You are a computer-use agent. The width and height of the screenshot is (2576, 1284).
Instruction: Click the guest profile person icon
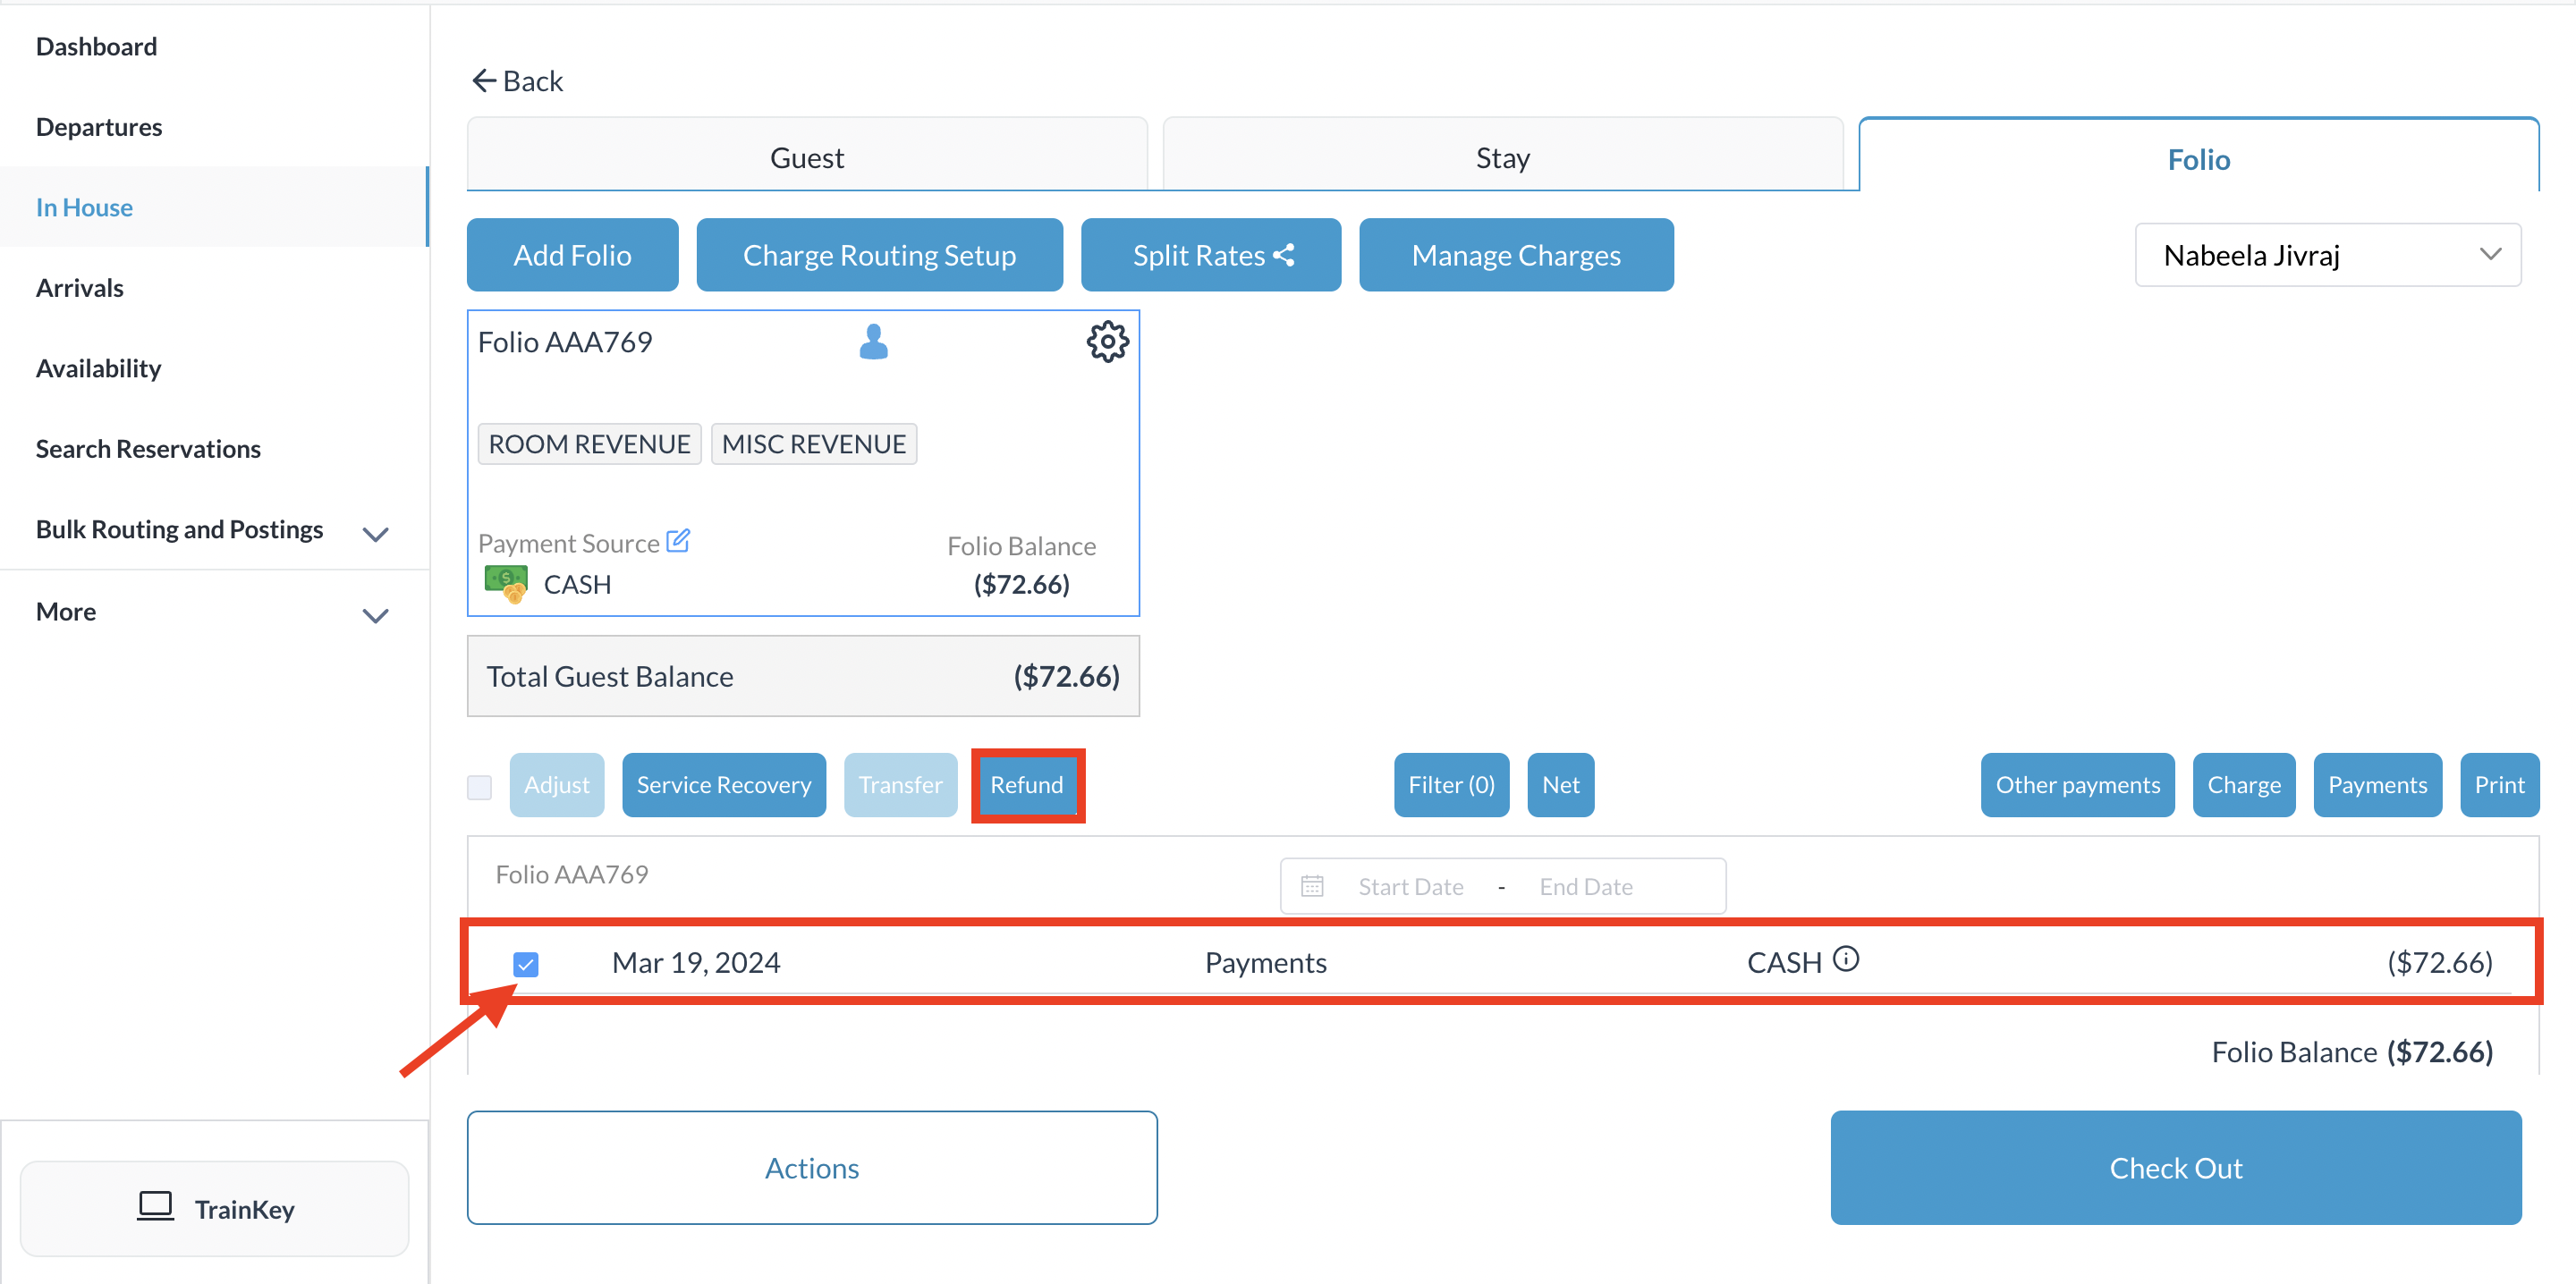click(873, 342)
